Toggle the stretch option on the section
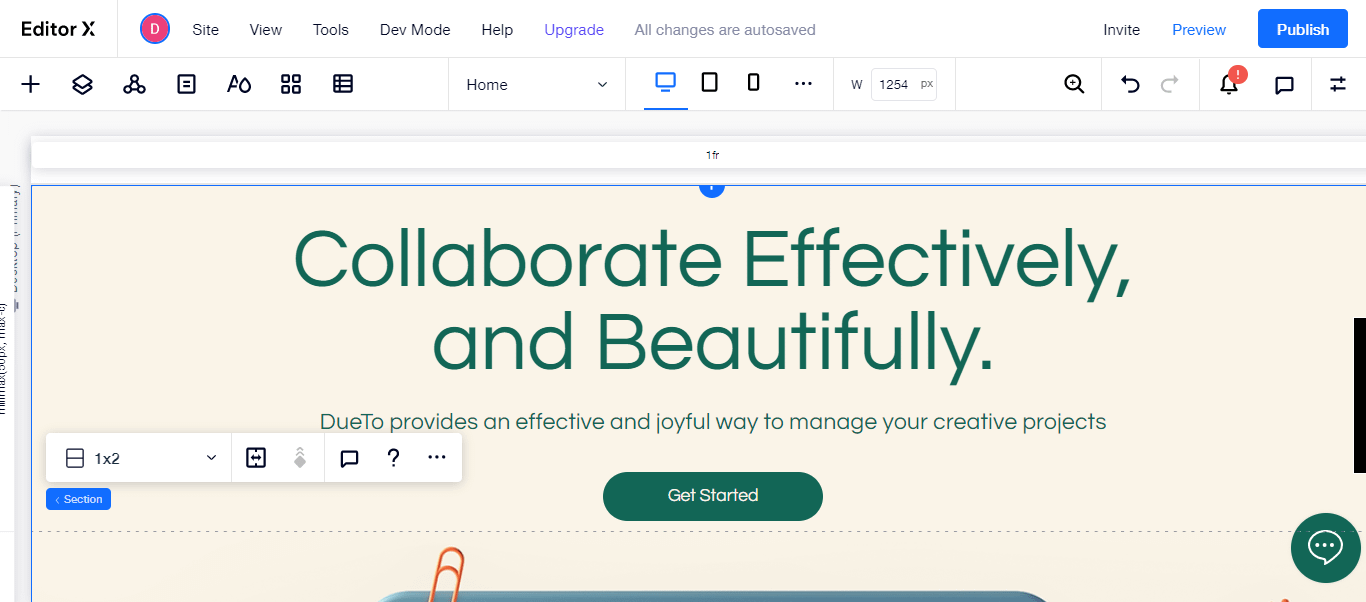Image resolution: width=1366 pixels, height=602 pixels. click(x=257, y=457)
